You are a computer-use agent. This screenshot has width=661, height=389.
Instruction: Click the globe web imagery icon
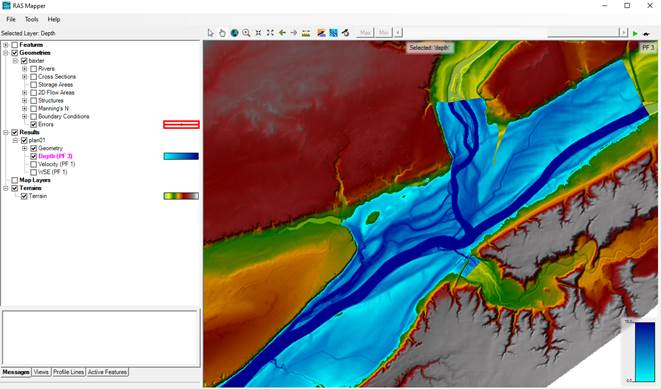(234, 33)
